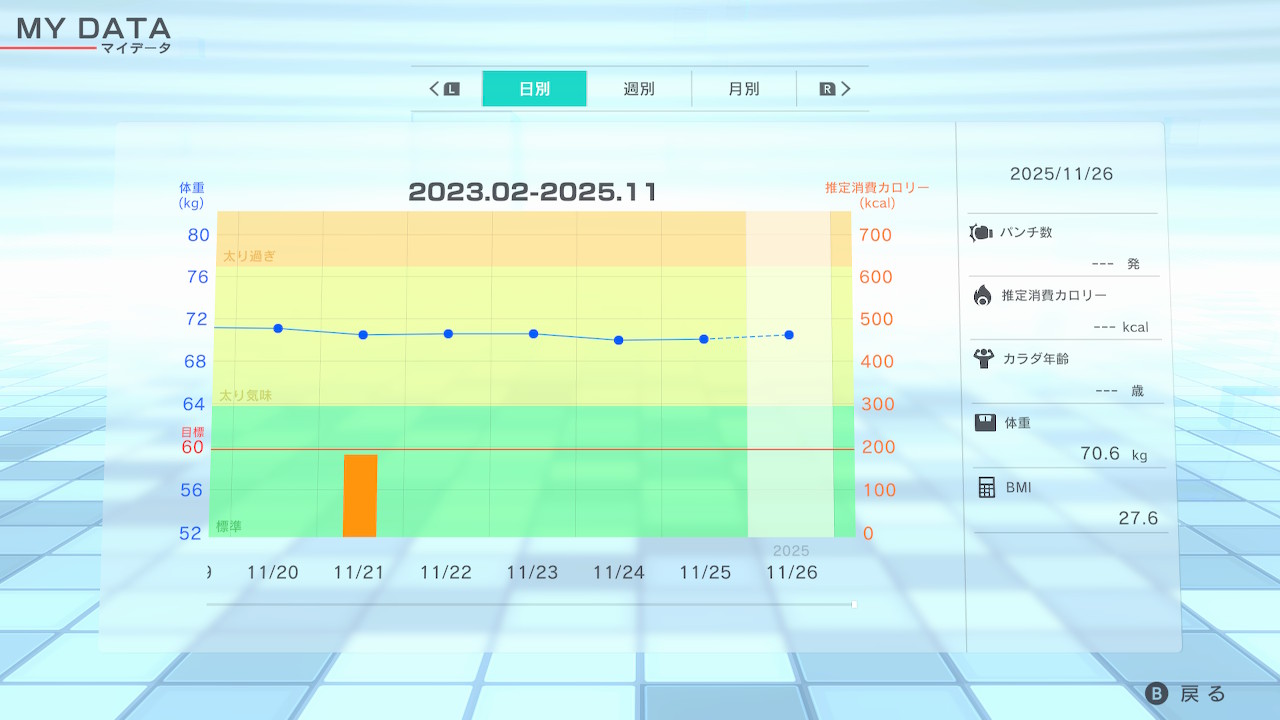Click the R shoulder button icon
1280x720 pixels.
click(827, 89)
